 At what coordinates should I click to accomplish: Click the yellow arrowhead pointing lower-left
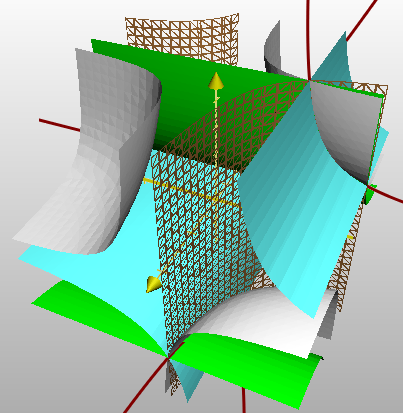pyautogui.click(x=154, y=284)
